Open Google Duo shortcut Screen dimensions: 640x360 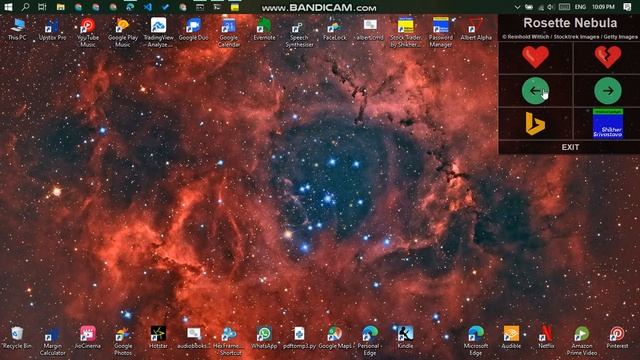(x=193, y=29)
